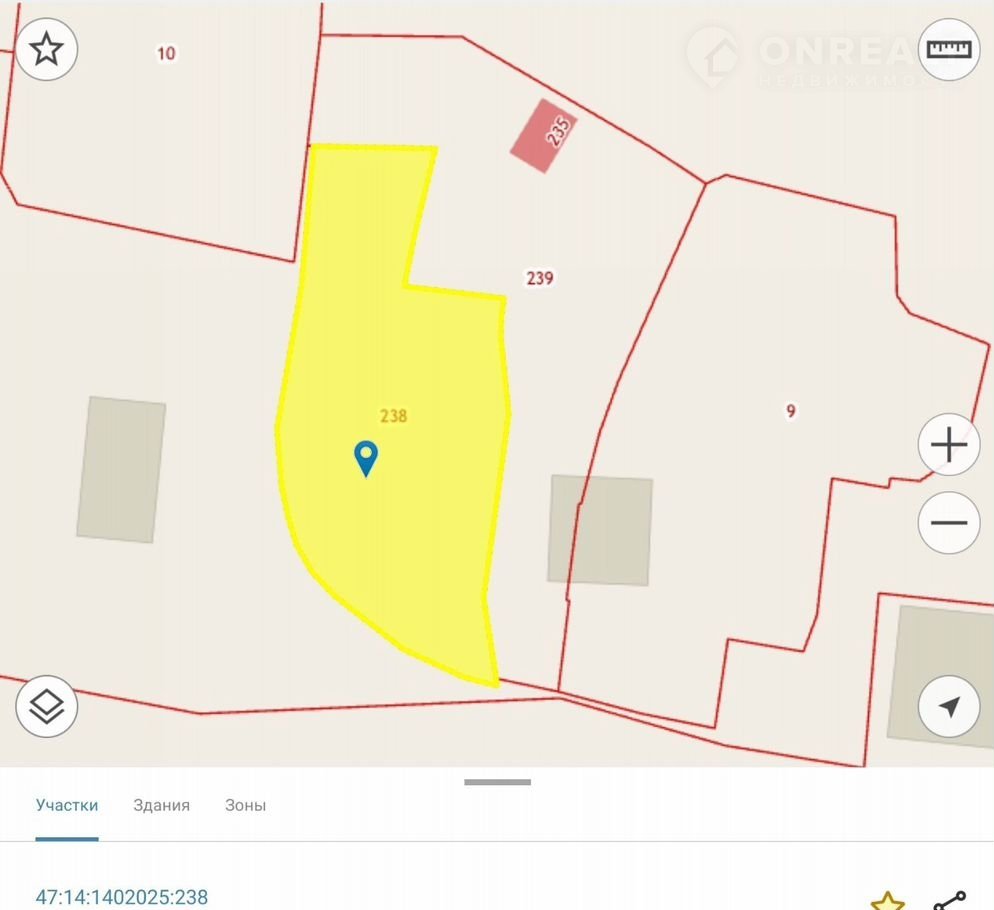The image size is (994, 910).
Task: Open the ruler measurement tool
Action: click(949, 49)
